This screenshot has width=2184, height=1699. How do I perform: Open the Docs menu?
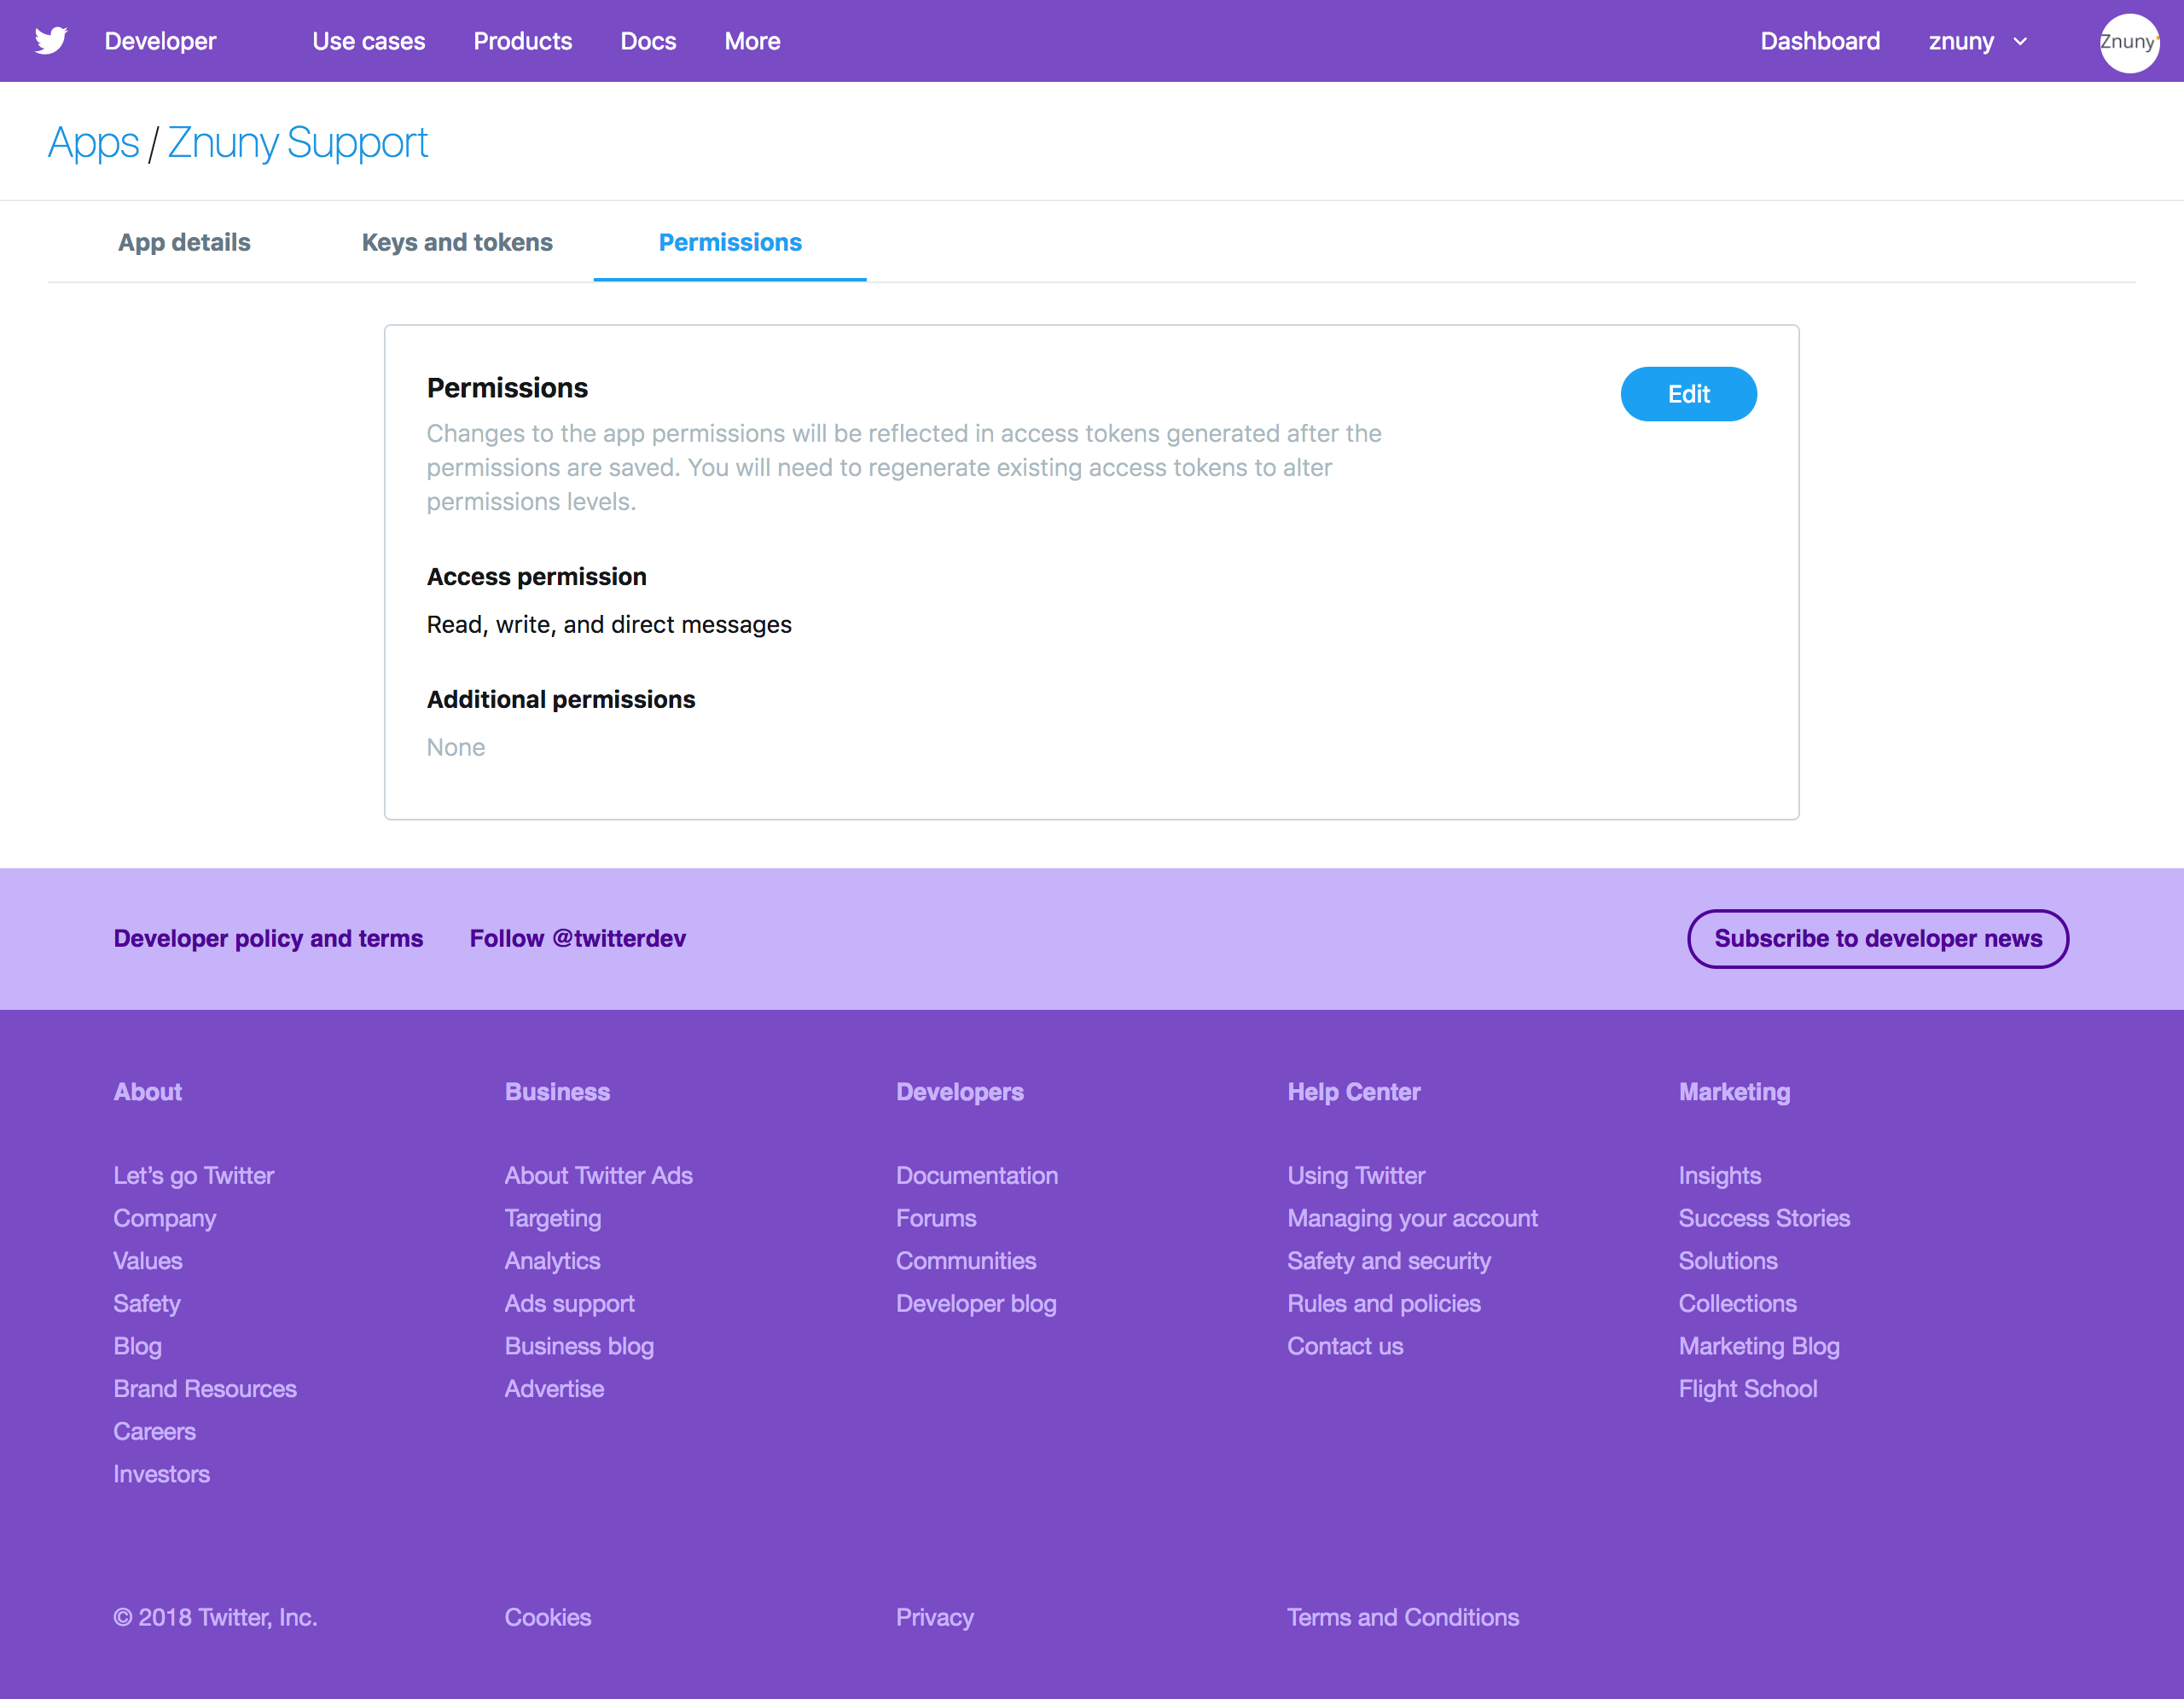(648, 41)
